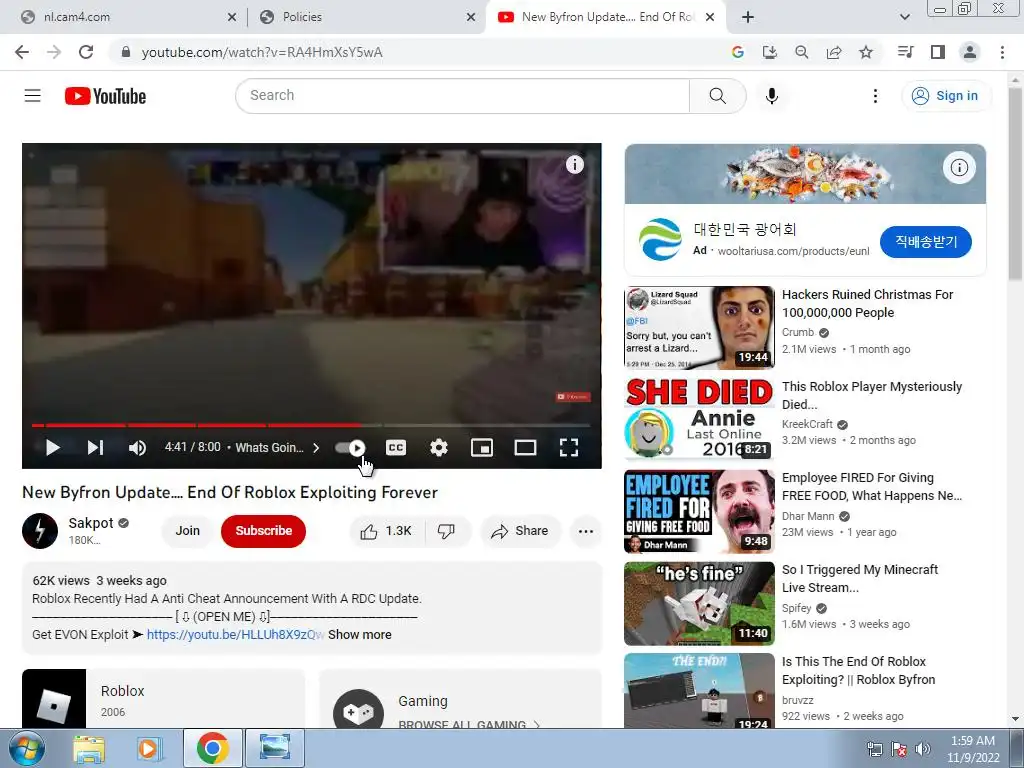Open the Roblox game card
The image size is (1024, 768).
pyautogui.click(x=163, y=699)
